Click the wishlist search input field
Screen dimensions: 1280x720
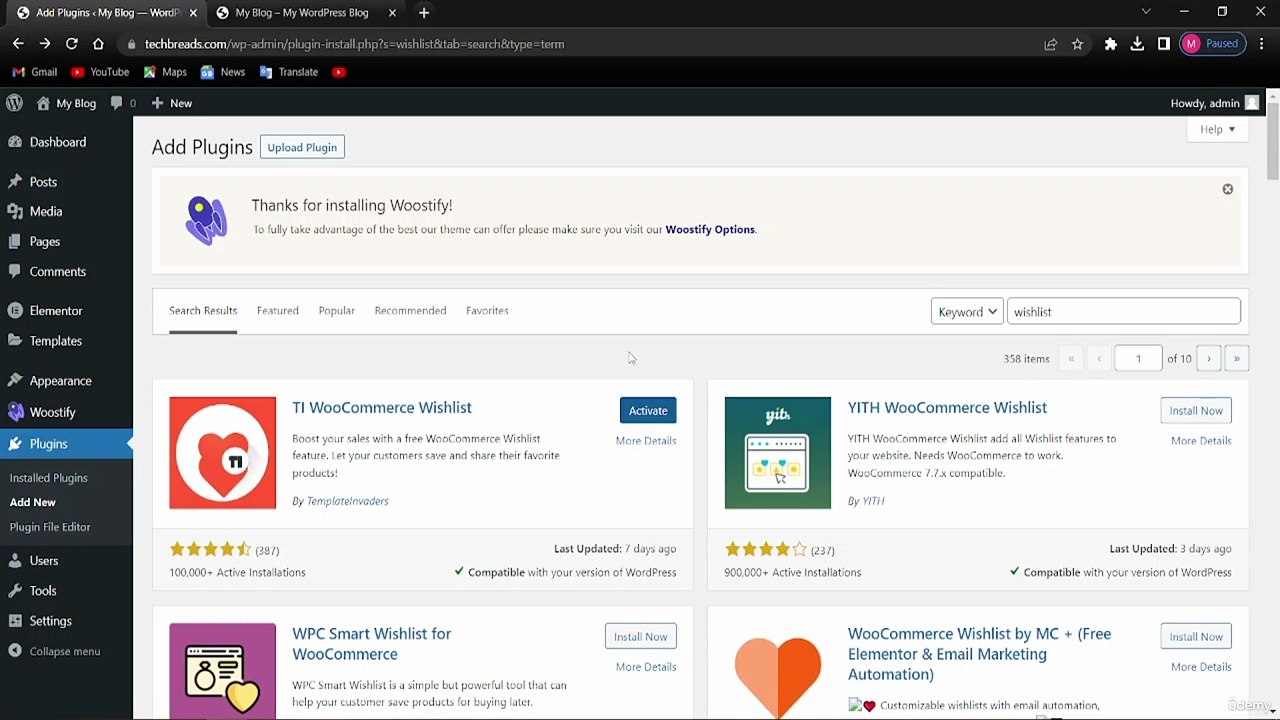pos(1123,312)
